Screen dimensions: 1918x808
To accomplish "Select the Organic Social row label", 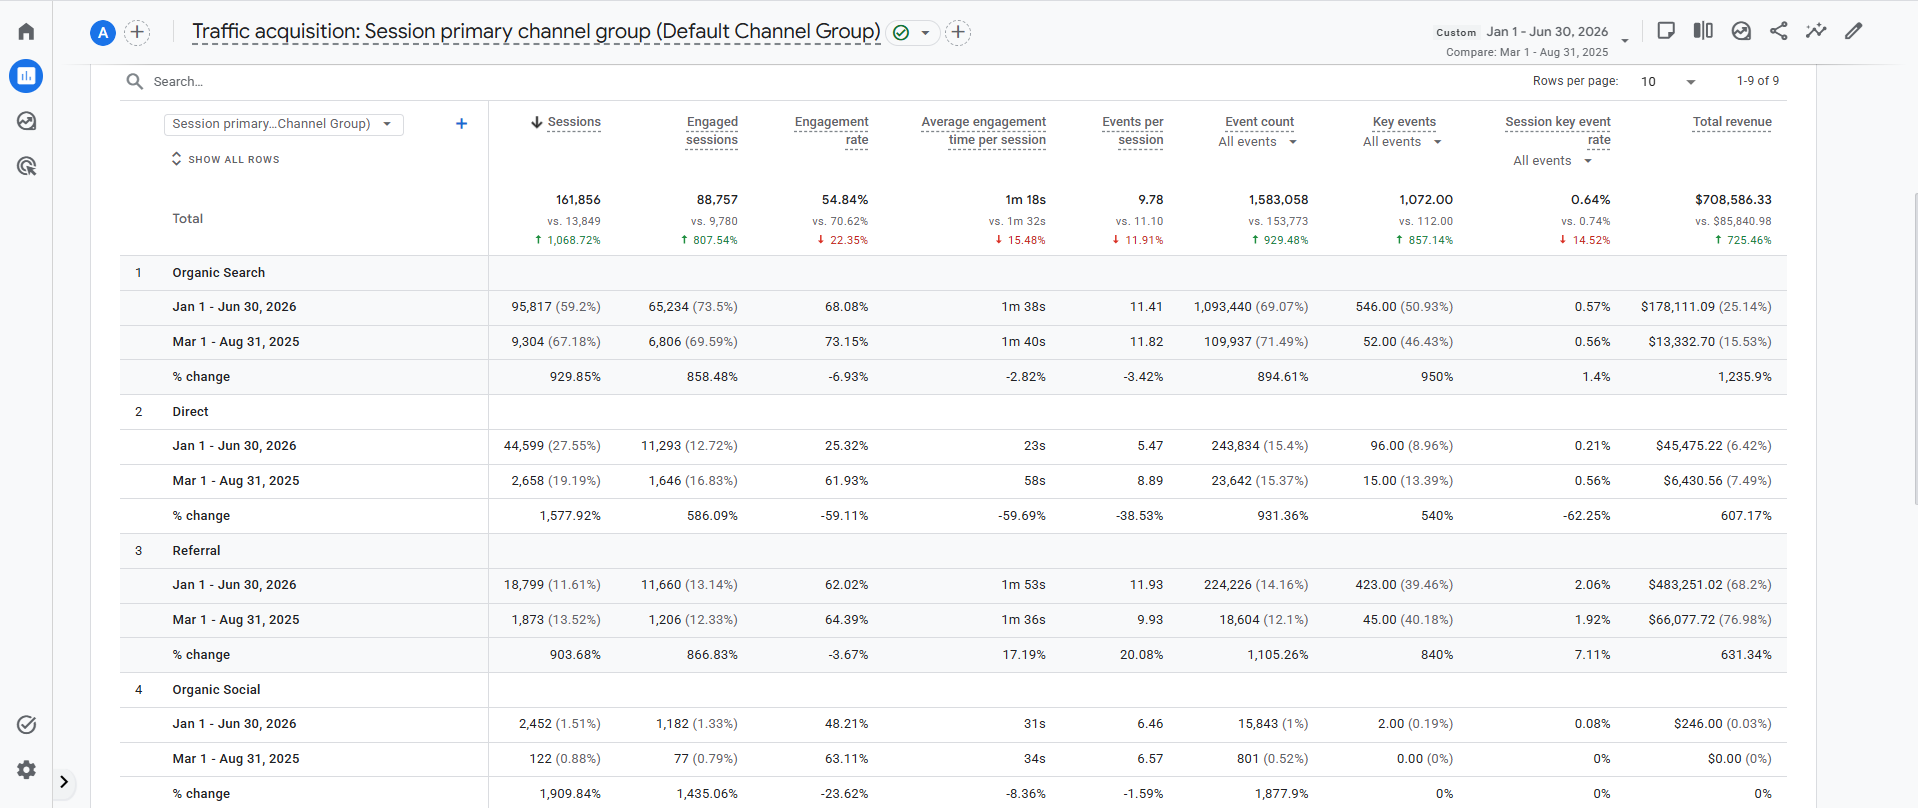I will point(216,690).
